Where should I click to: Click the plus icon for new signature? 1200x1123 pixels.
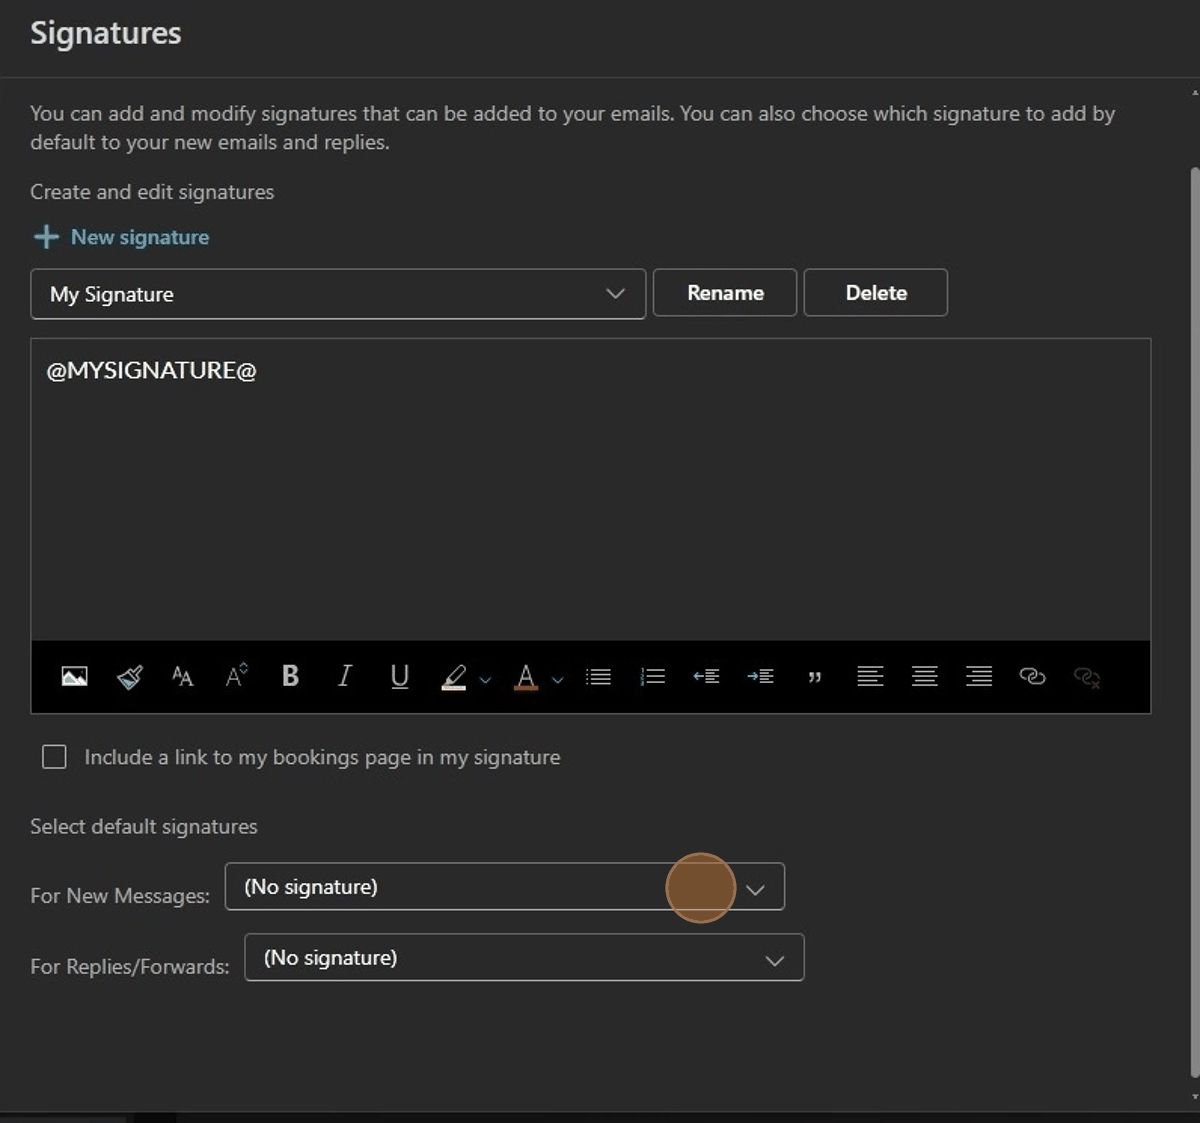pyautogui.click(x=46, y=237)
